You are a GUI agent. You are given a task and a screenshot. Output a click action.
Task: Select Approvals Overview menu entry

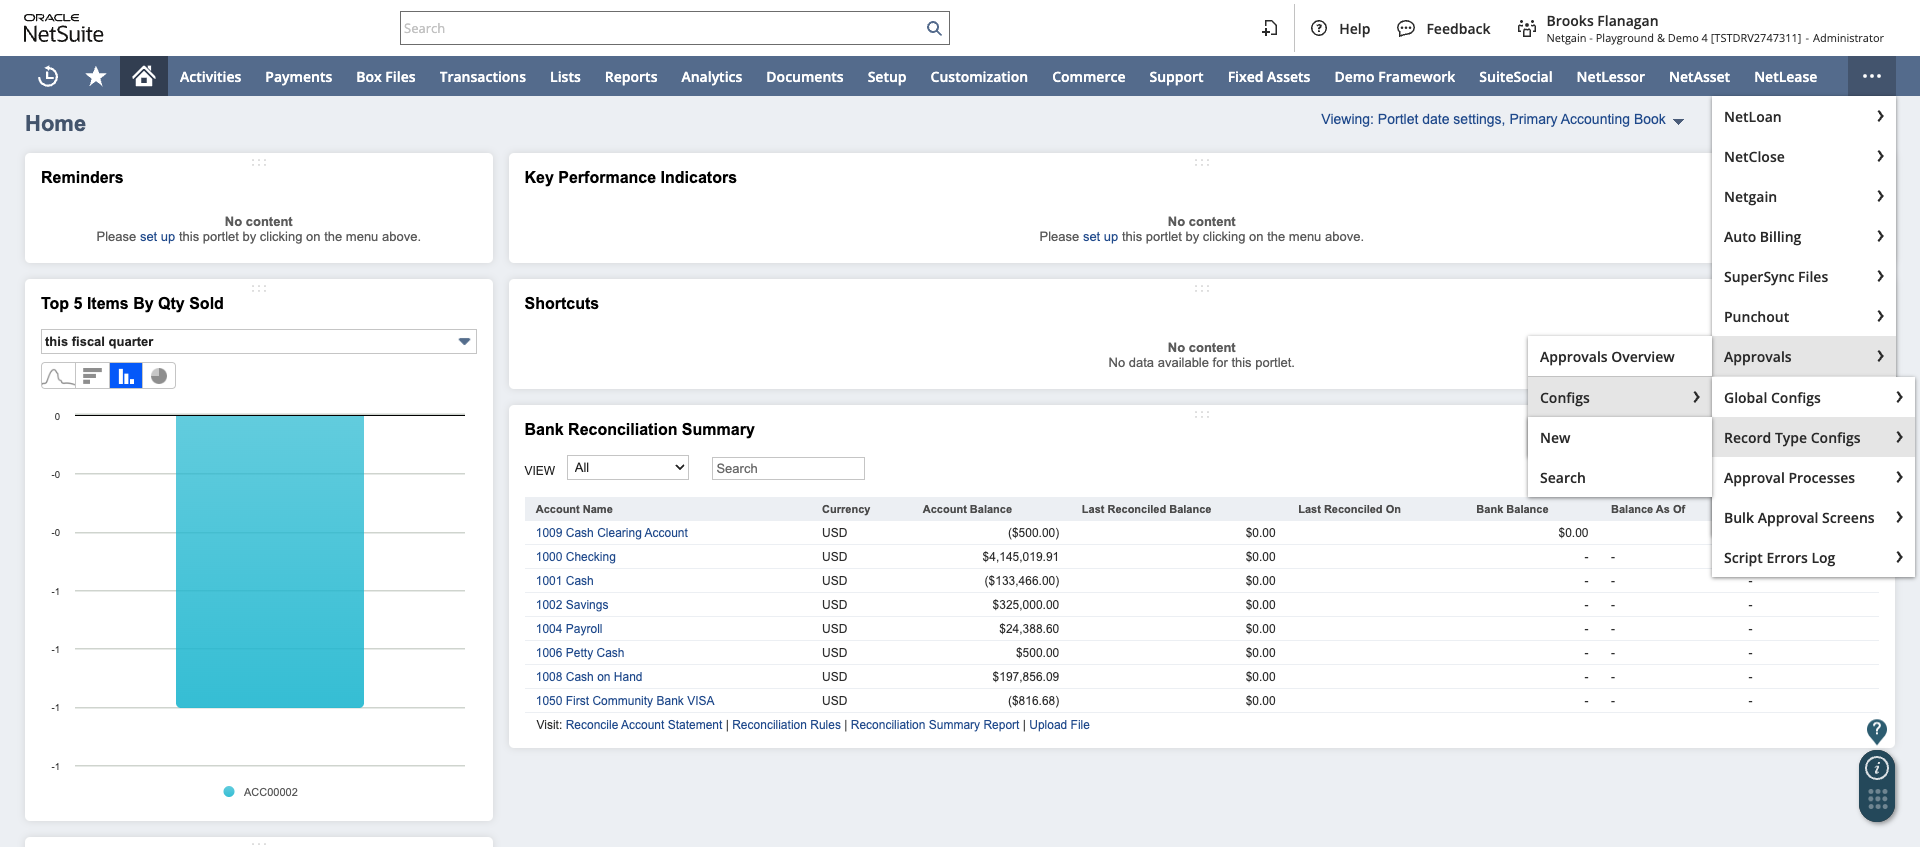(1606, 357)
